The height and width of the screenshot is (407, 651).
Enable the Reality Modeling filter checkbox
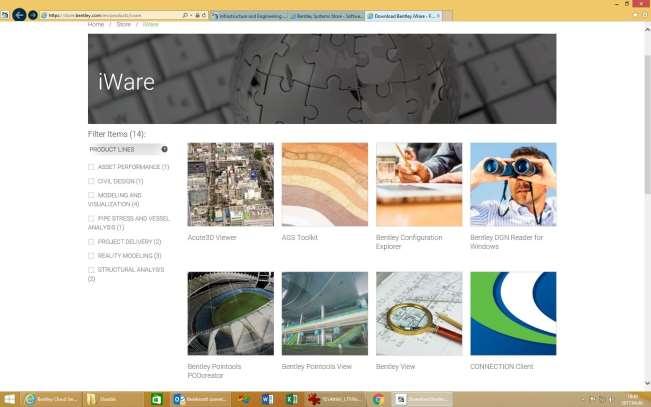pos(91,256)
